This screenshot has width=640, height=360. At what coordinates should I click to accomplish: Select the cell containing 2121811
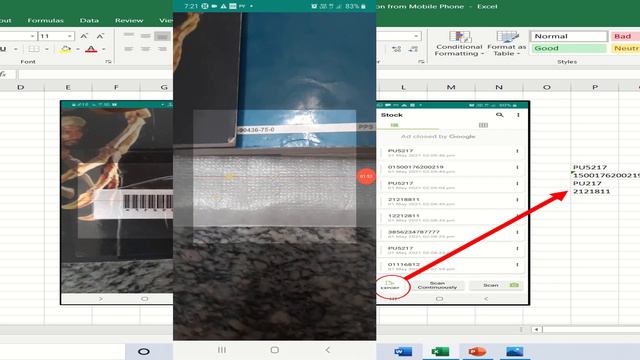(x=595, y=191)
